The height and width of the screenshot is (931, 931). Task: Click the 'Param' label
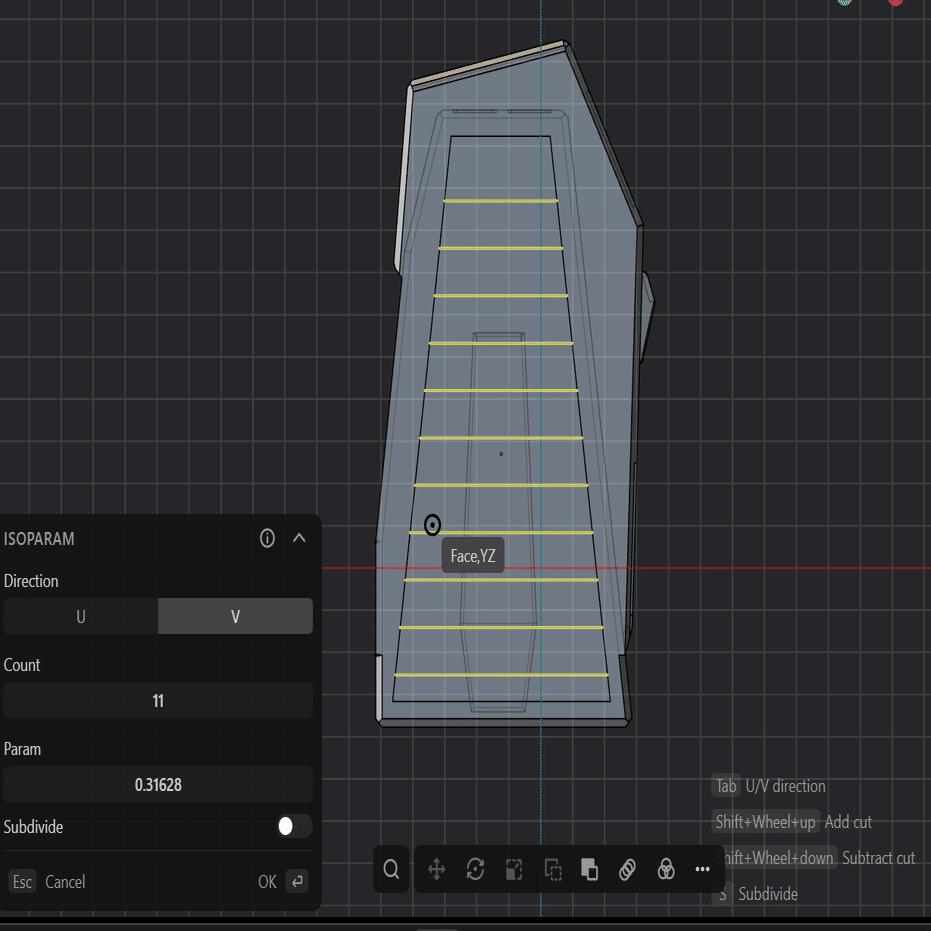tap(22, 749)
